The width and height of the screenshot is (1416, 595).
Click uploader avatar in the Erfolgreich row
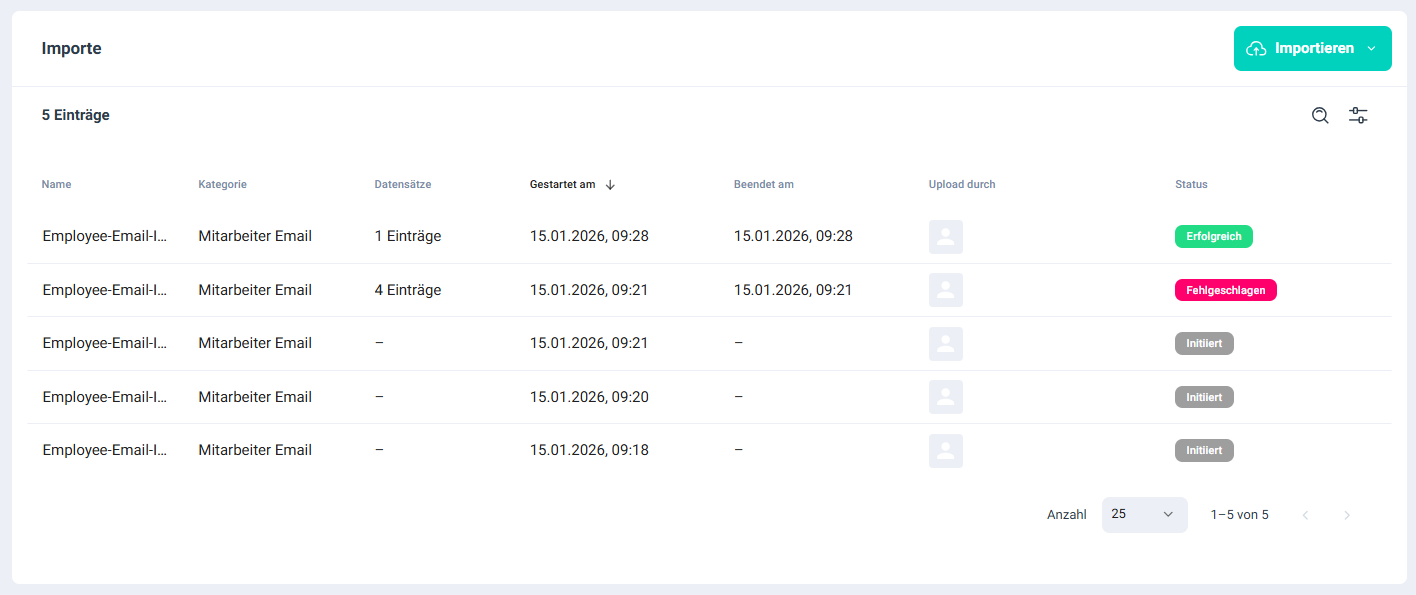945,237
